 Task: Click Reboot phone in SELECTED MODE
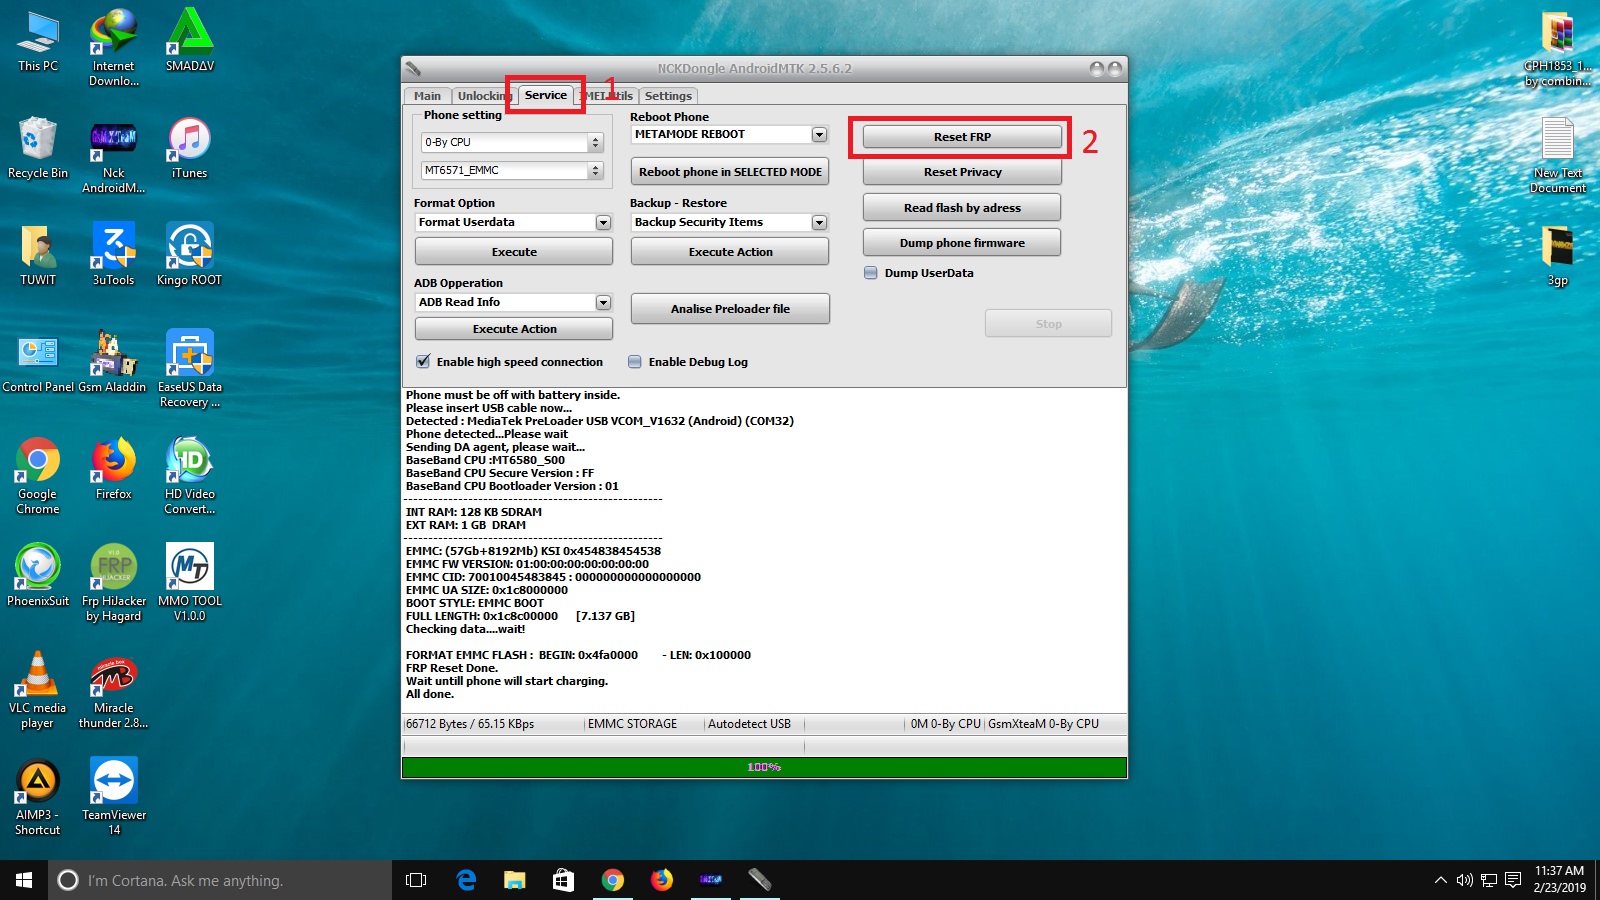coord(730,172)
